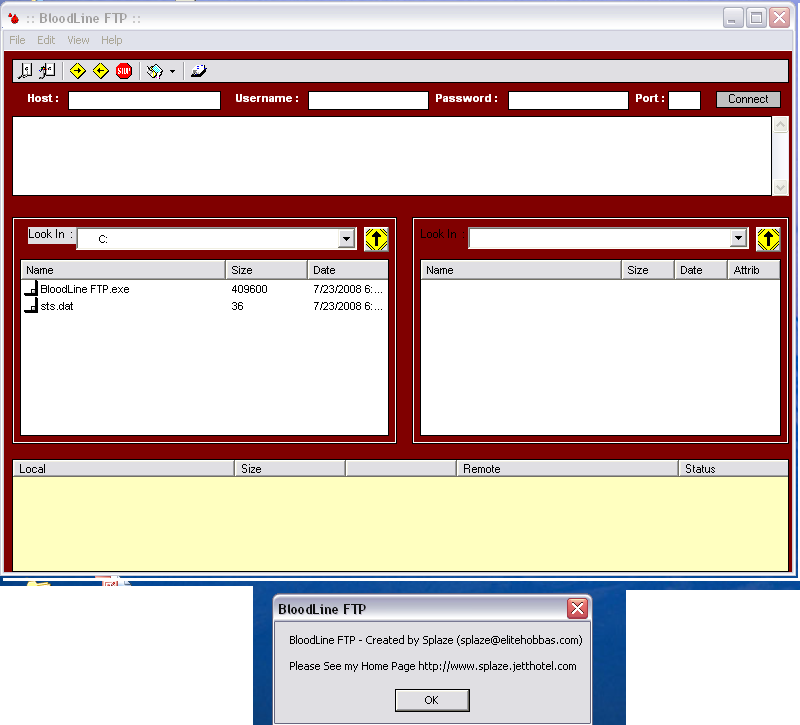Open the View menu
Image resolution: width=800 pixels, height=725 pixels.
[x=78, y=40]
